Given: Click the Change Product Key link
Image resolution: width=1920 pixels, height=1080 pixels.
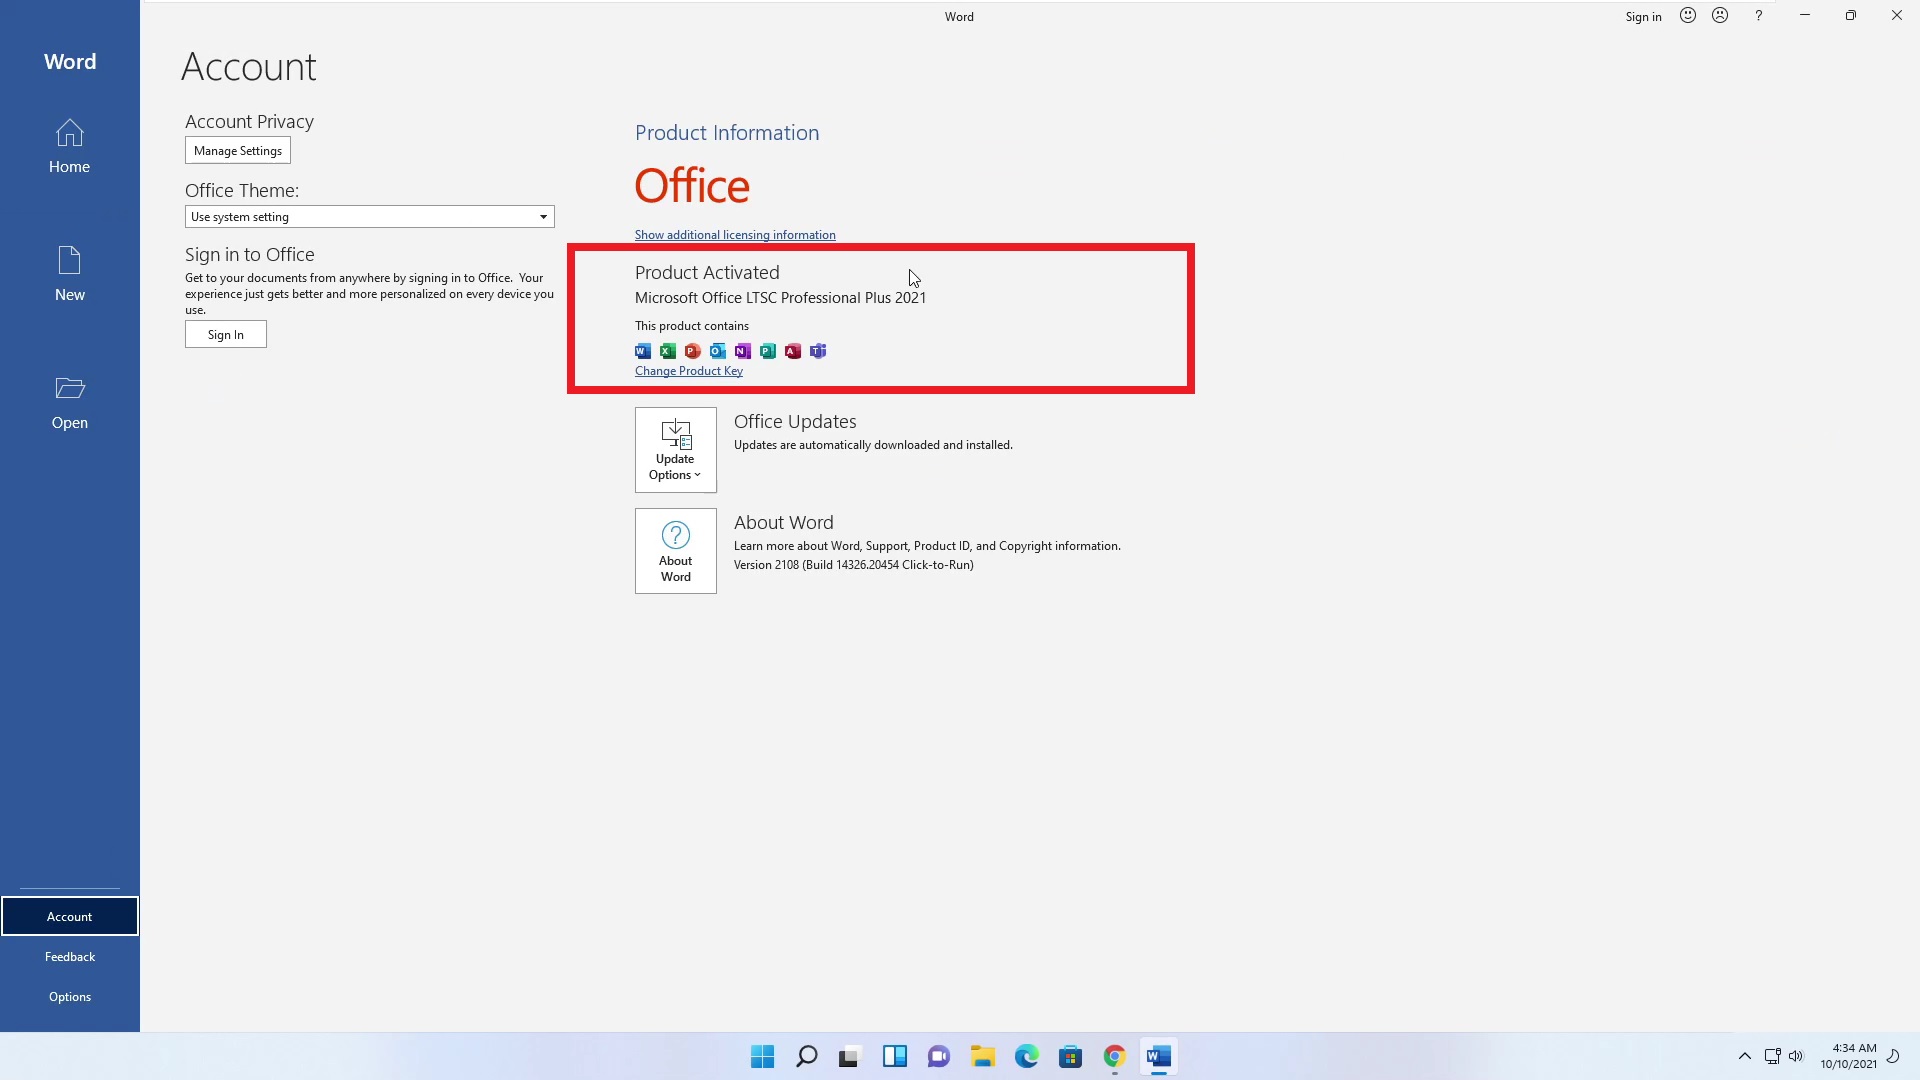Looking at the screenshot, I should coord(689,371).
